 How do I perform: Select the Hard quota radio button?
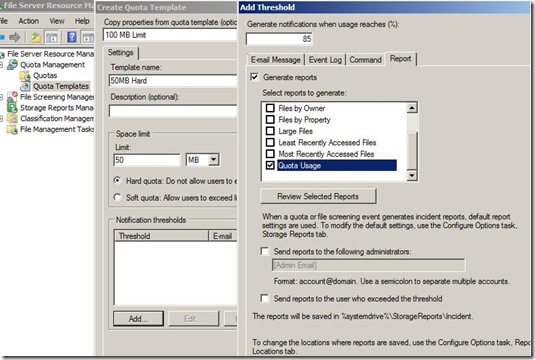point(117,181)
